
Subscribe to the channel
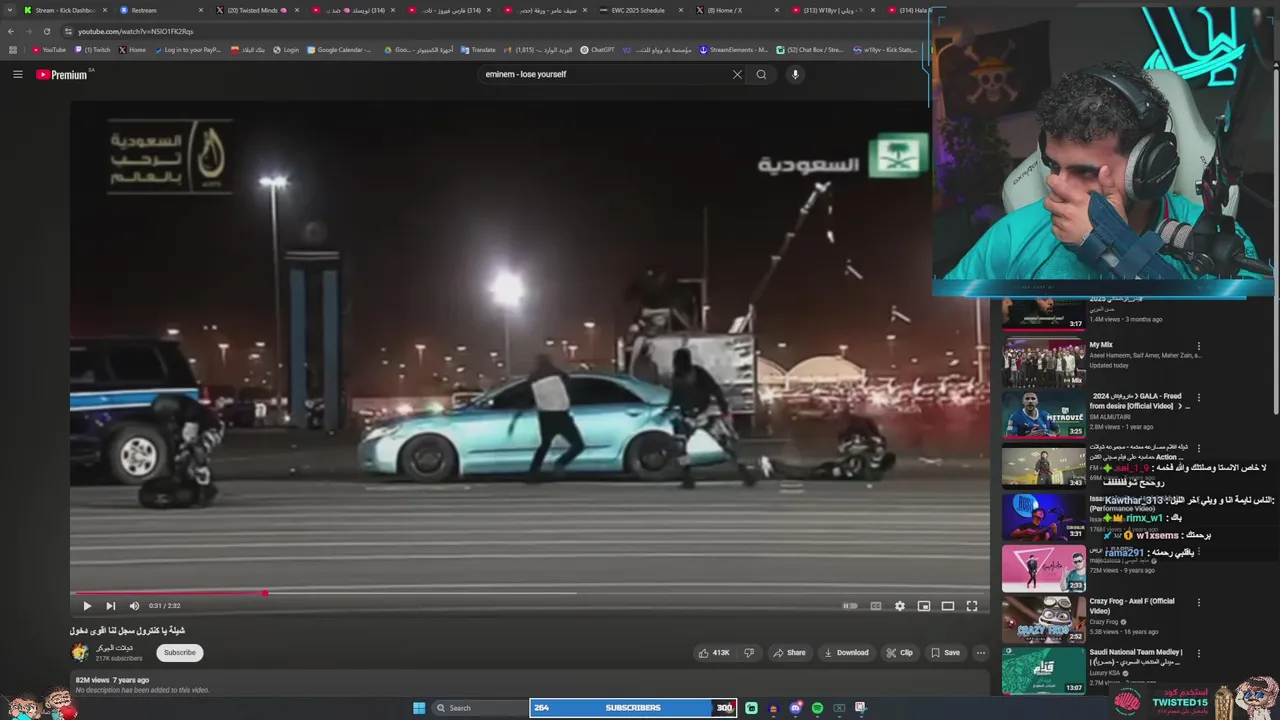pyautogui.click(x=180, y=653)
